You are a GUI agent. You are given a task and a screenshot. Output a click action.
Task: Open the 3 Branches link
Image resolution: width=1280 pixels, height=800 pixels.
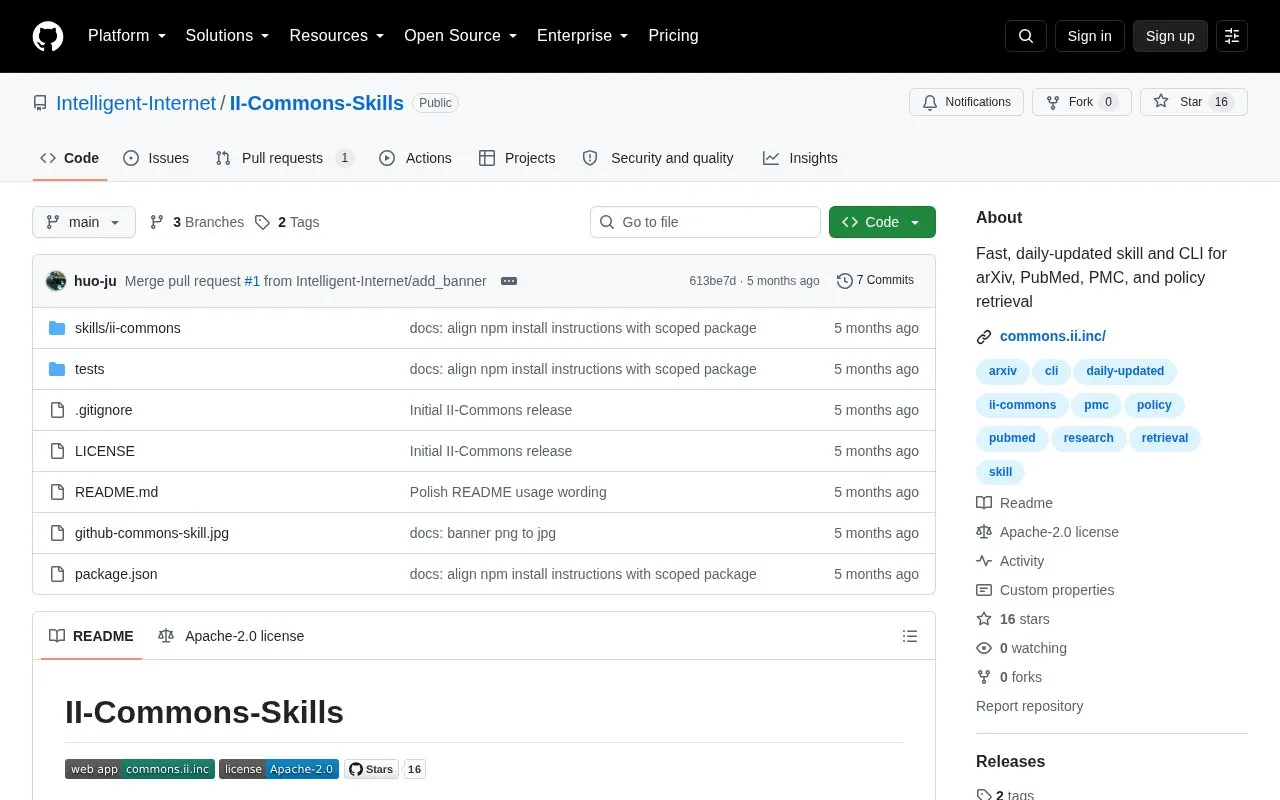click(197, 222)
